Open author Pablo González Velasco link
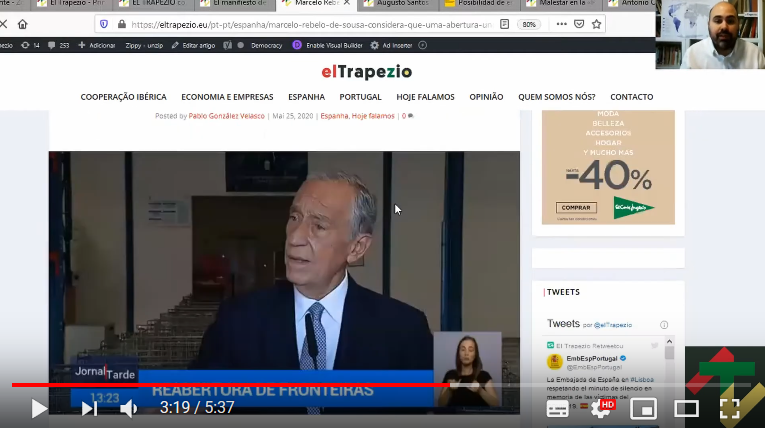Viewport: 765px width, 428px height. pyautogui.click(x=226, y=116)
